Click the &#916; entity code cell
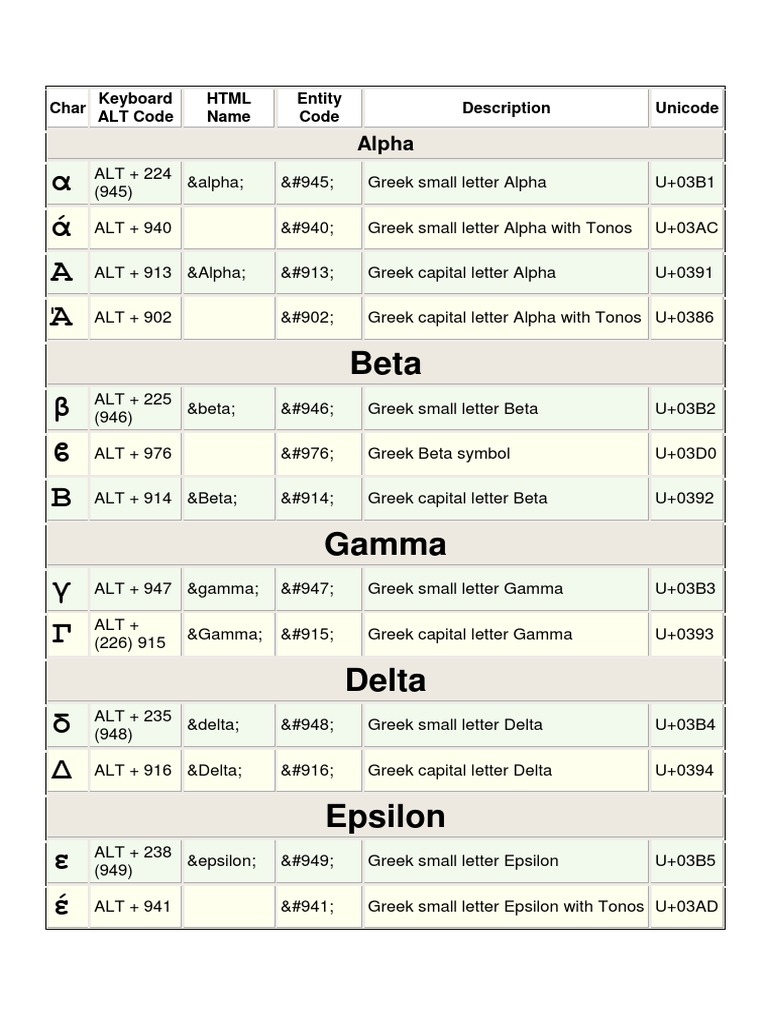This screenshot has width=768, height=1024. [x=307, y=770]
